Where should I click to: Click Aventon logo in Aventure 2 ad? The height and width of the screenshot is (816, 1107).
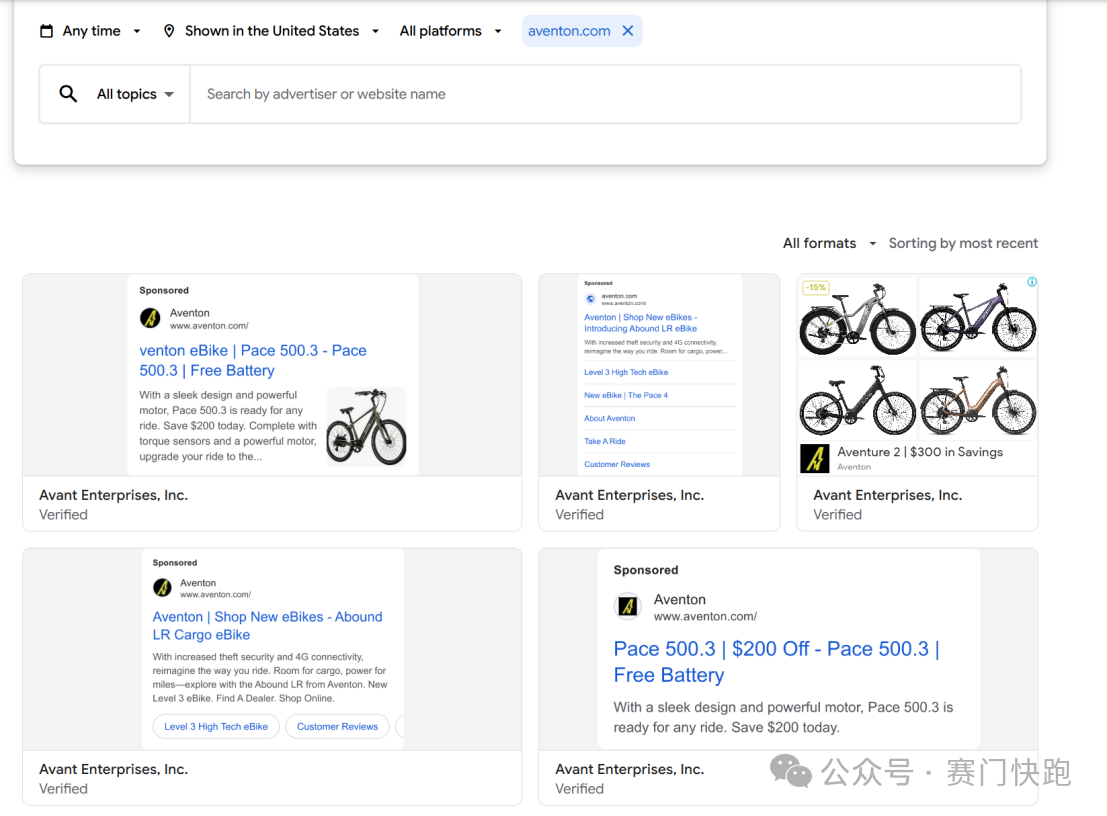coord(815,459)
